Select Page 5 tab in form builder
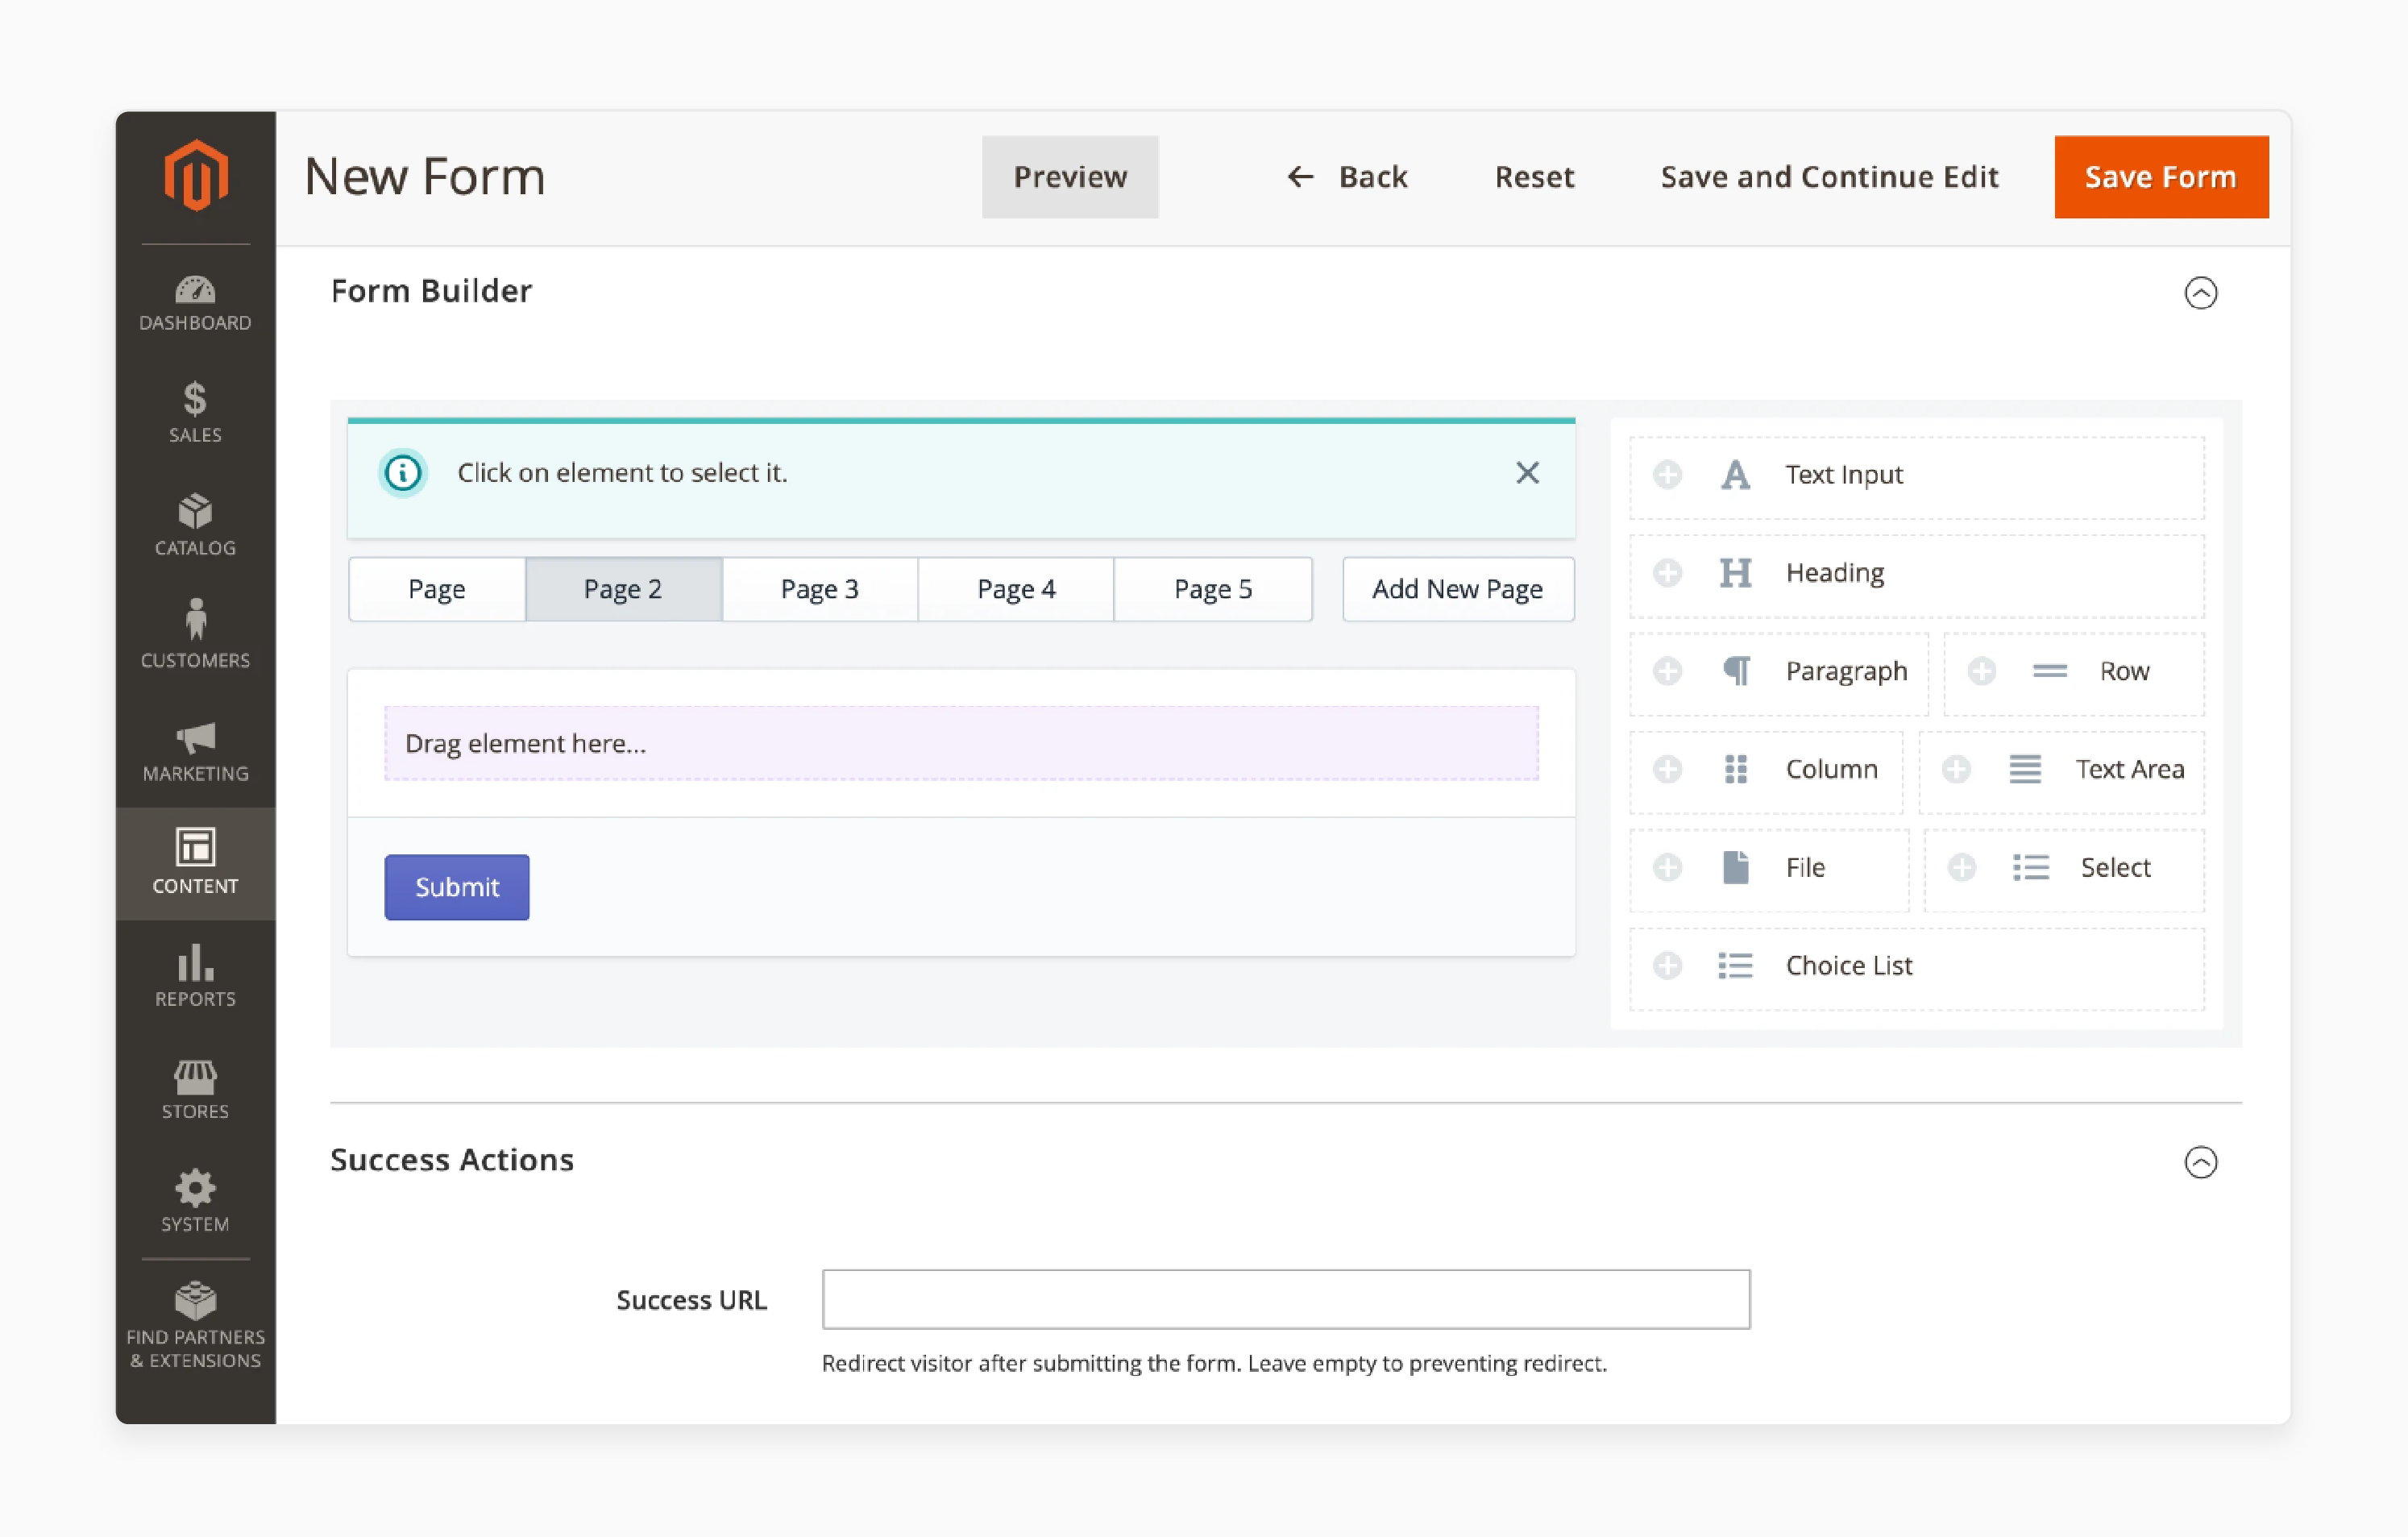 tap(1214, 588)
